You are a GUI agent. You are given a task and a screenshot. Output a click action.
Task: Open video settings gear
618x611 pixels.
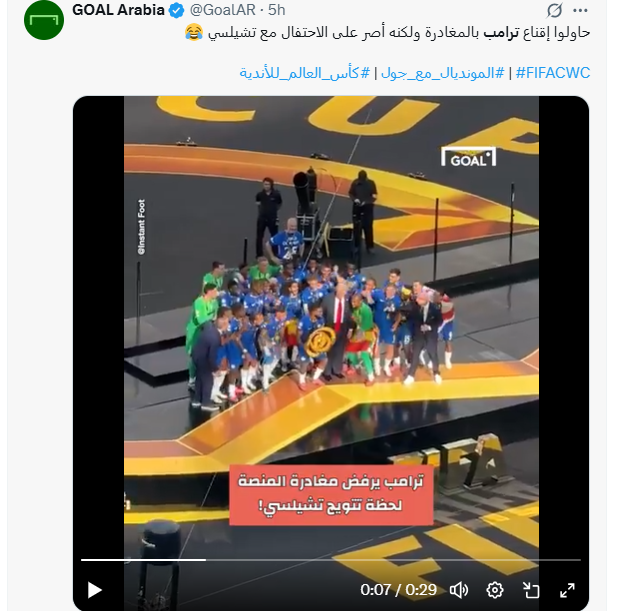[x=495, y=590]
